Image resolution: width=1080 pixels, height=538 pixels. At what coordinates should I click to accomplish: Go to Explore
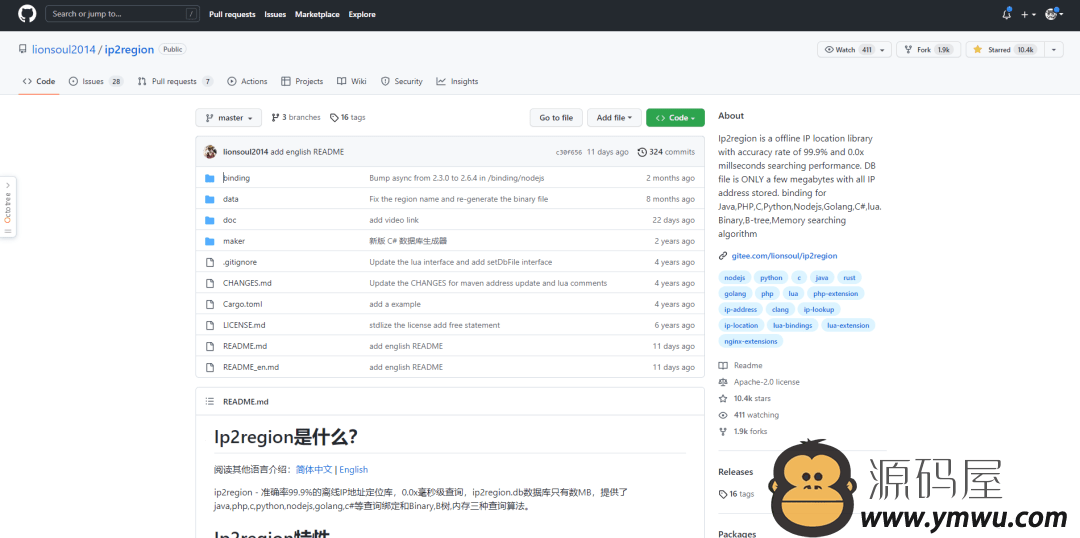coord(362,14)
